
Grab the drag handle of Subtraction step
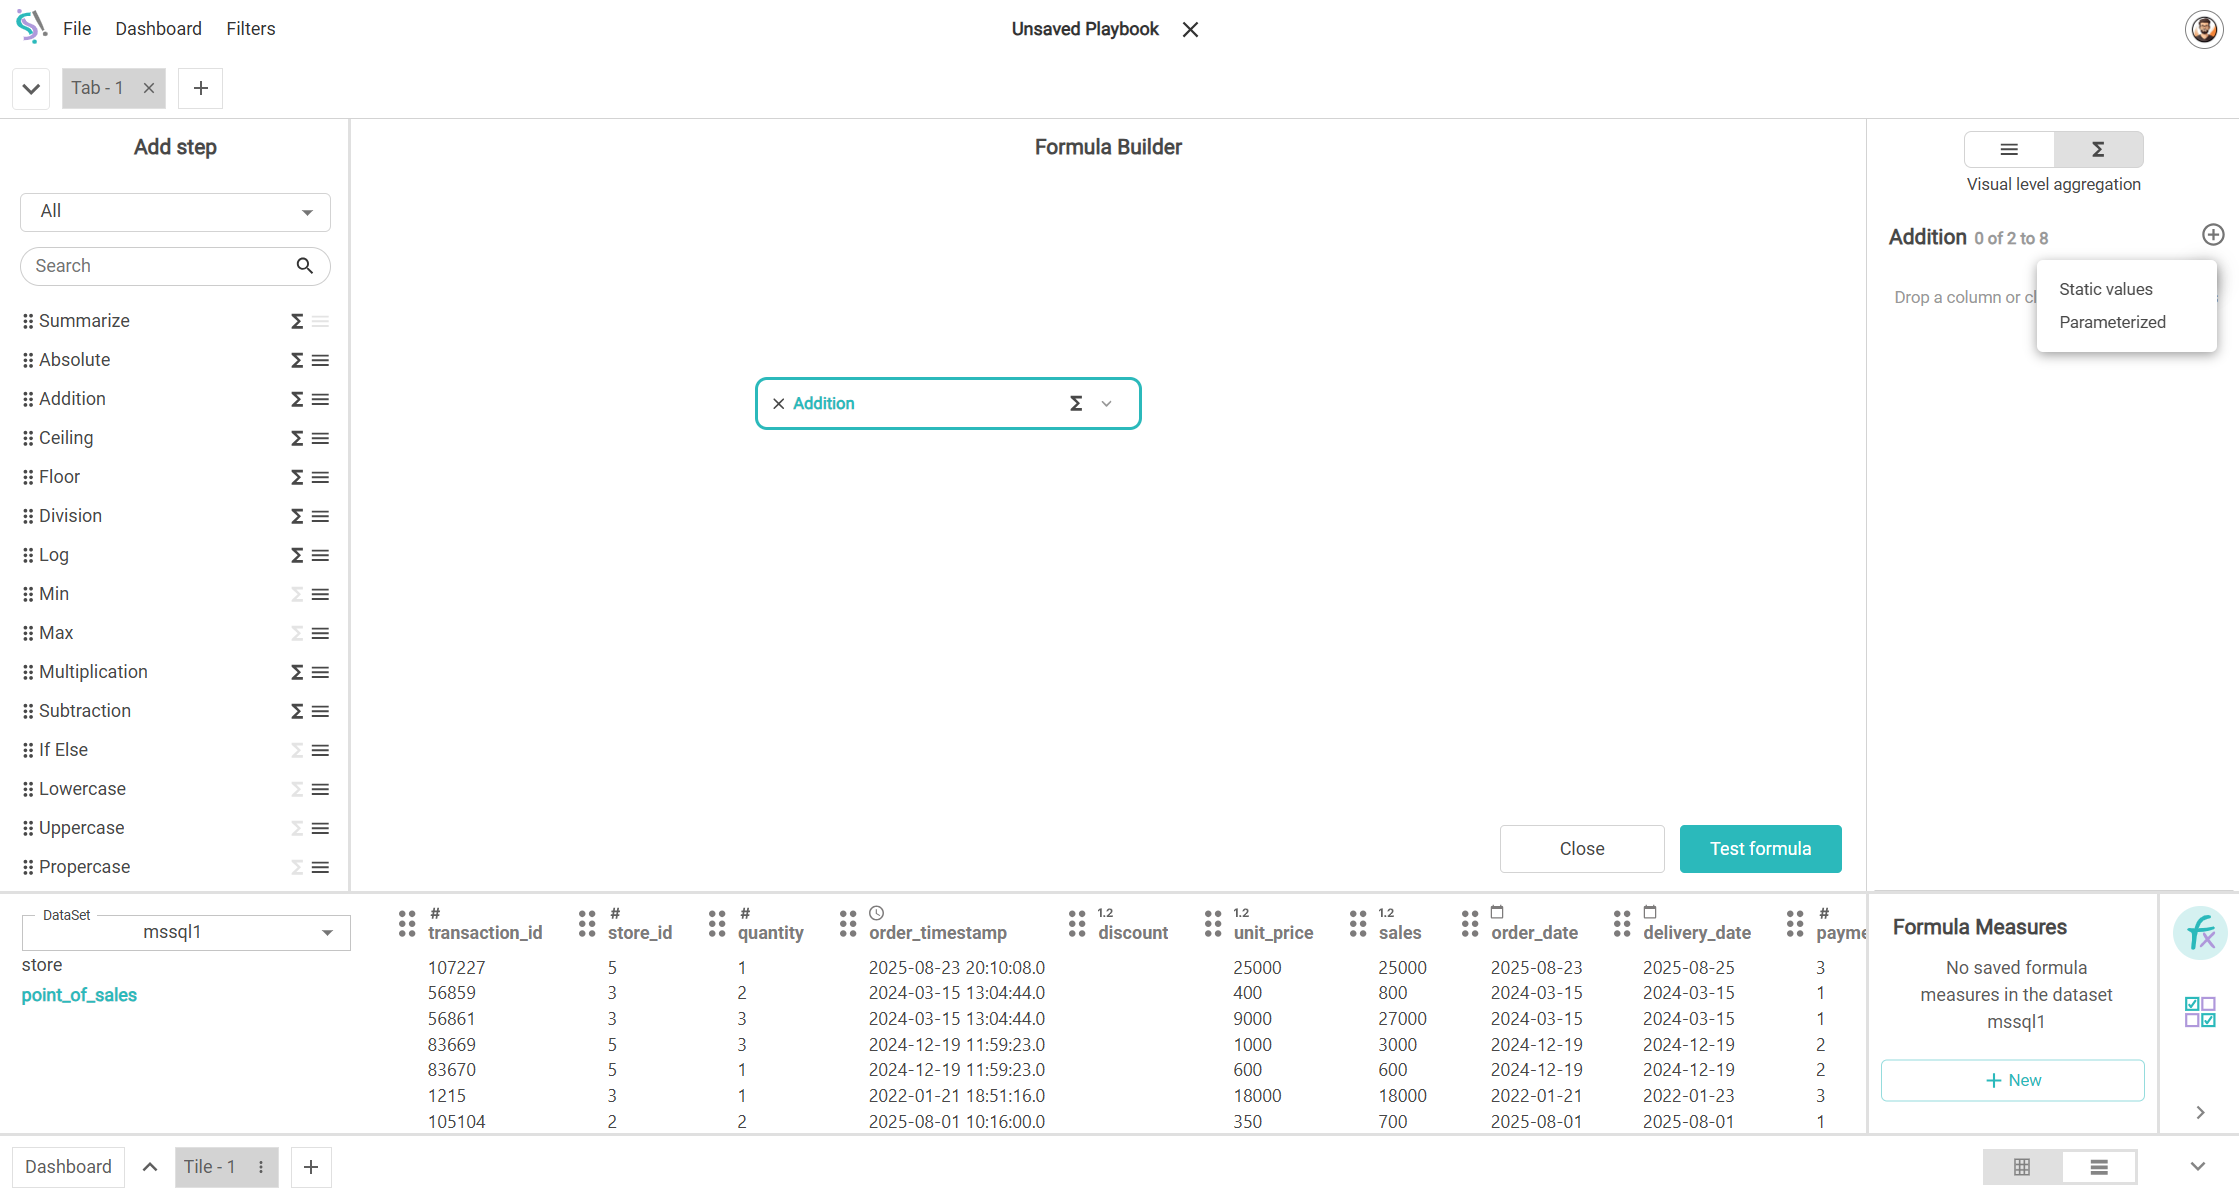pos(28,711)
